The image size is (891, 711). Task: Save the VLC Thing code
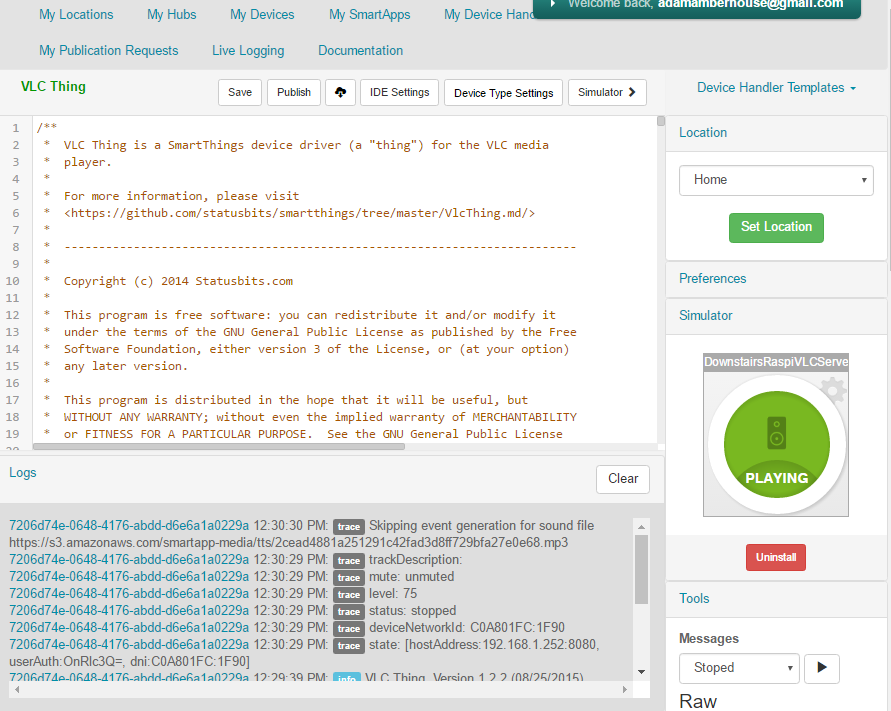(x=240, y=92)
